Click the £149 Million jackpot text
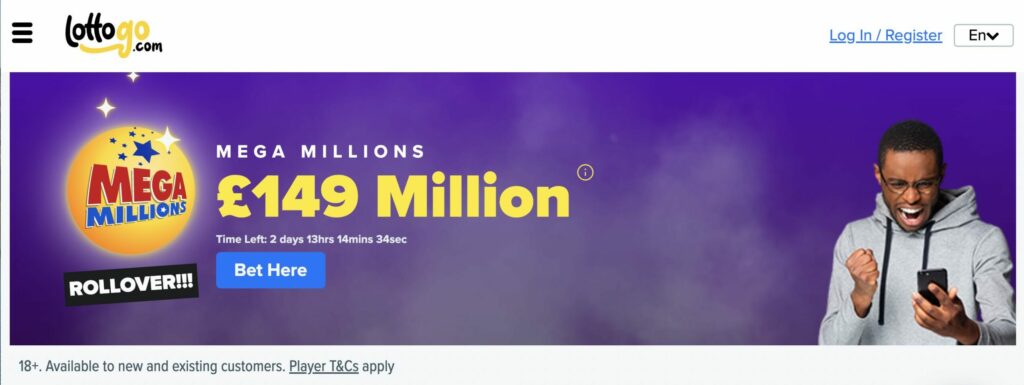Image resolution: width=1024 pixels, height=385 pixels. [x=393, y=195]
